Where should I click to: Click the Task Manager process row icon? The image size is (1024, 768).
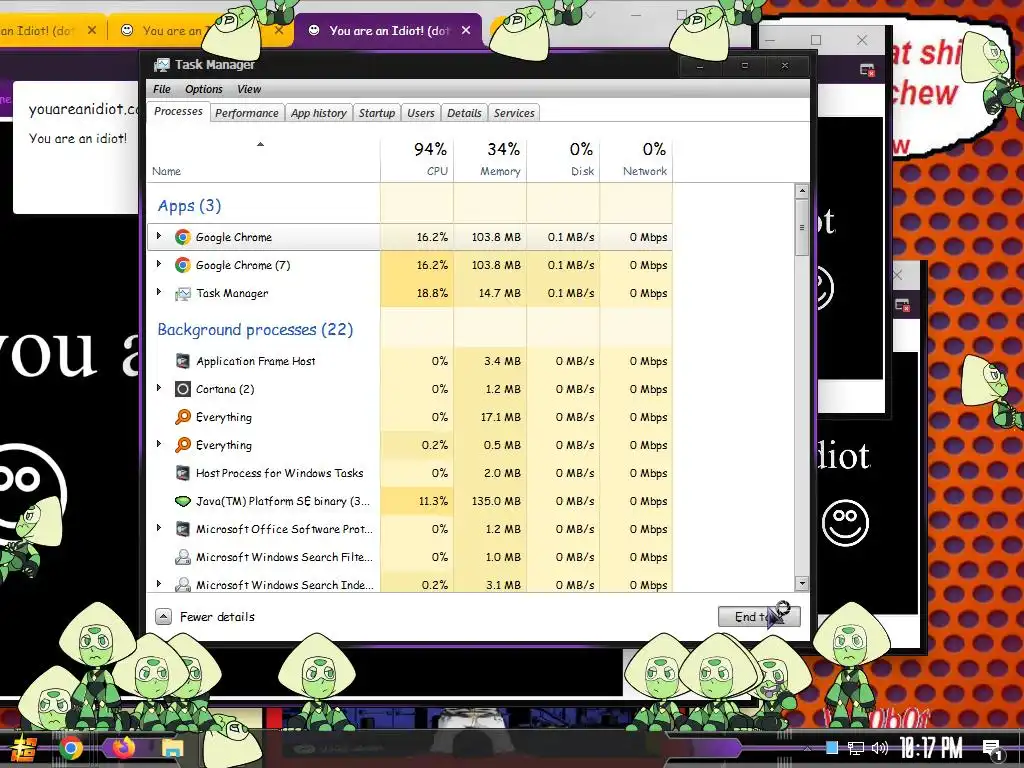tap(183, 293)
